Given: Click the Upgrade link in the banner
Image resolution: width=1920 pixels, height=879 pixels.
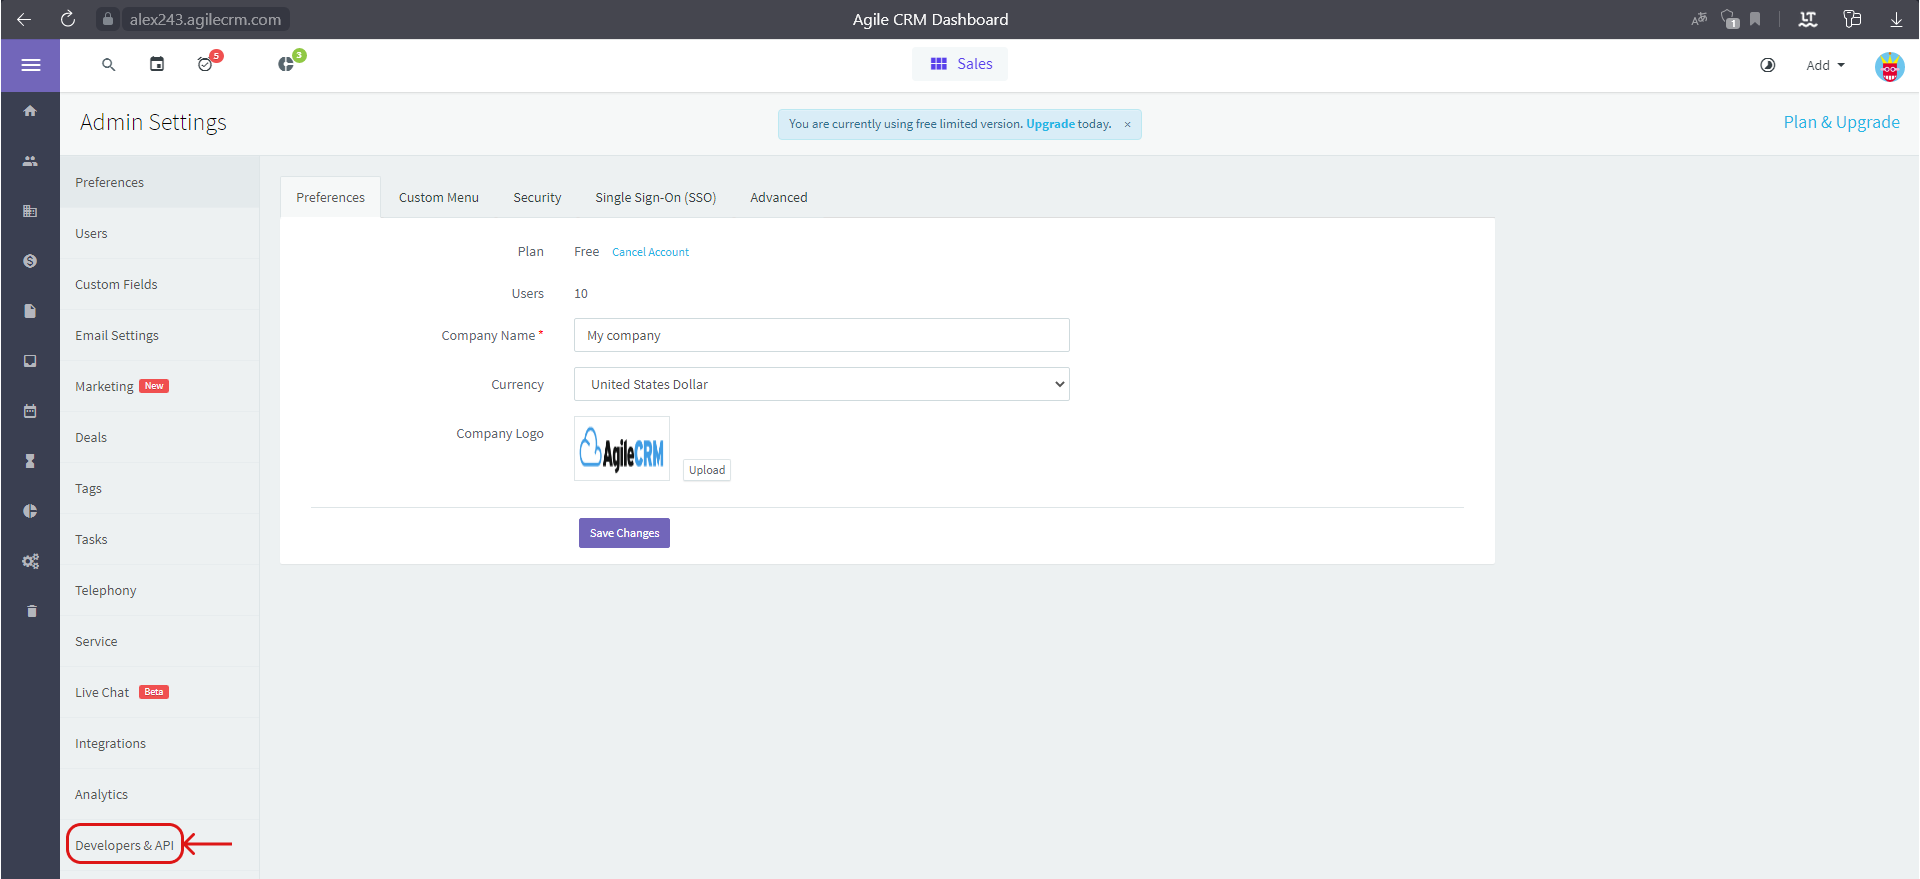Looking at the screenshot, I should click(1050, 124).
